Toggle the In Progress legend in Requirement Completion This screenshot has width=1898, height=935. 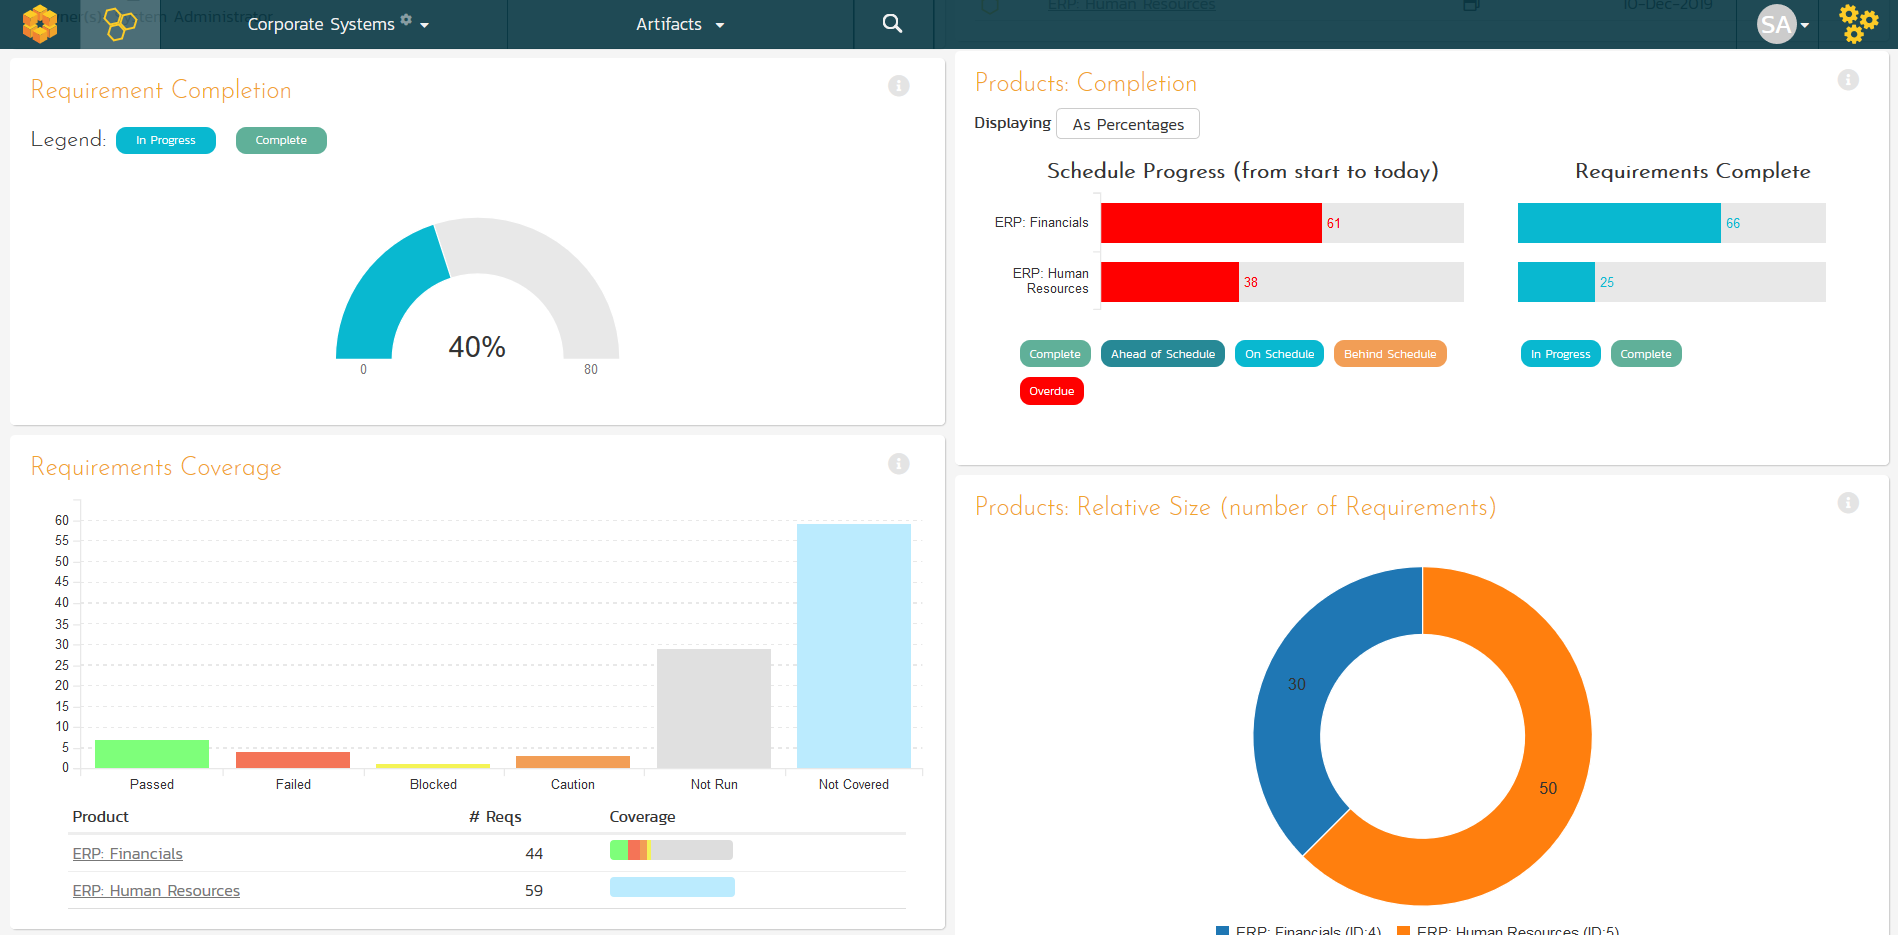pyautogui.click(x=166, y=141)
